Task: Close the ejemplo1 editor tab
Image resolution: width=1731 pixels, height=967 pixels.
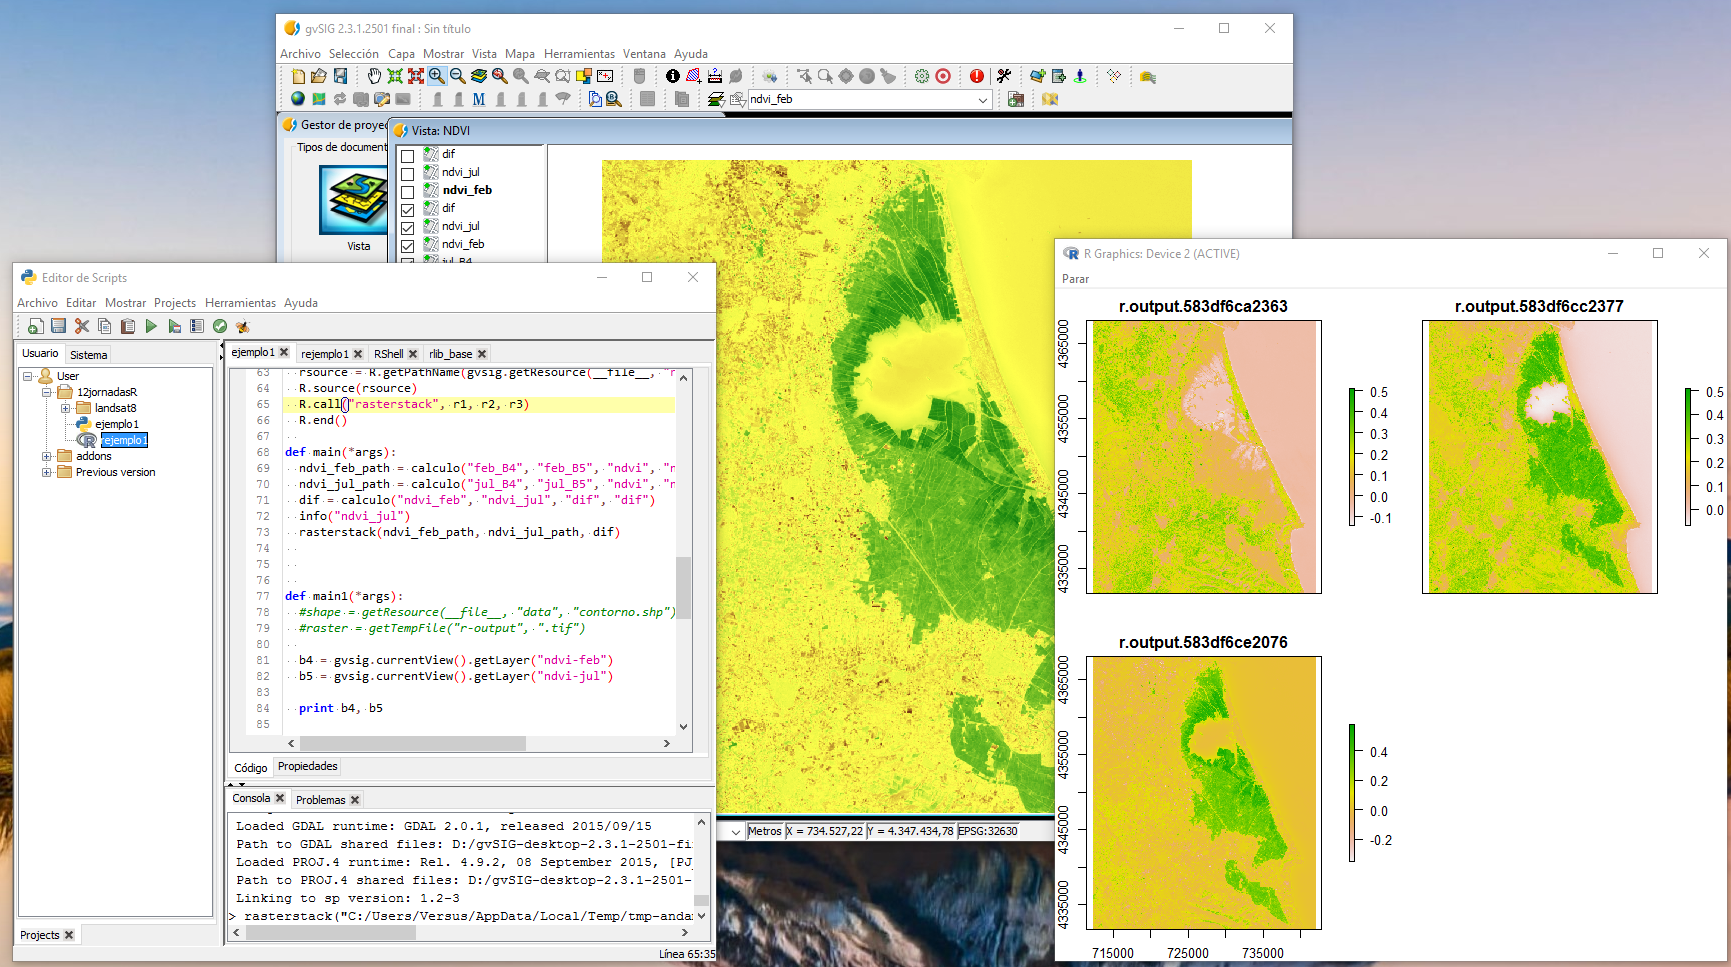Action: click(x=284, y=352)
